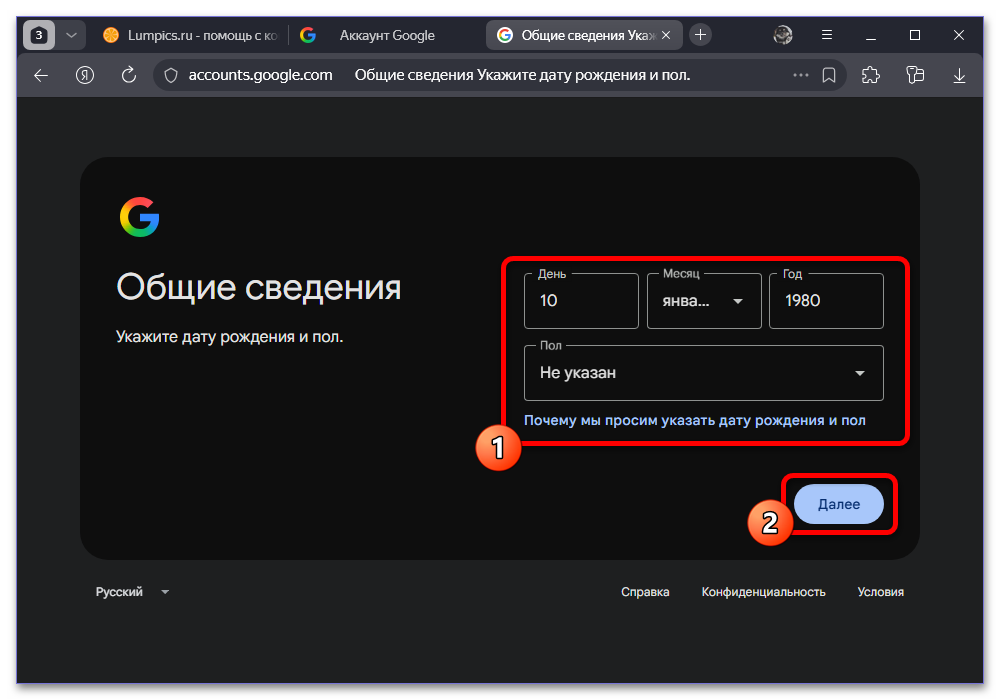The height and width of the screenshot is (700, 1000).
Task: Open the collections icon in toolbar
Action: click(x=915, y=75)
